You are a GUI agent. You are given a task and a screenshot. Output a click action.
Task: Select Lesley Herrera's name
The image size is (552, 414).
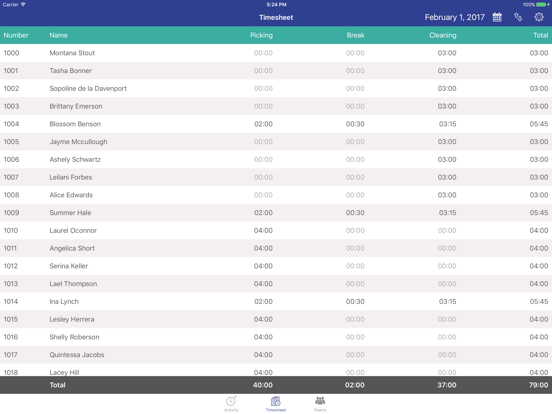pos(72,319)
